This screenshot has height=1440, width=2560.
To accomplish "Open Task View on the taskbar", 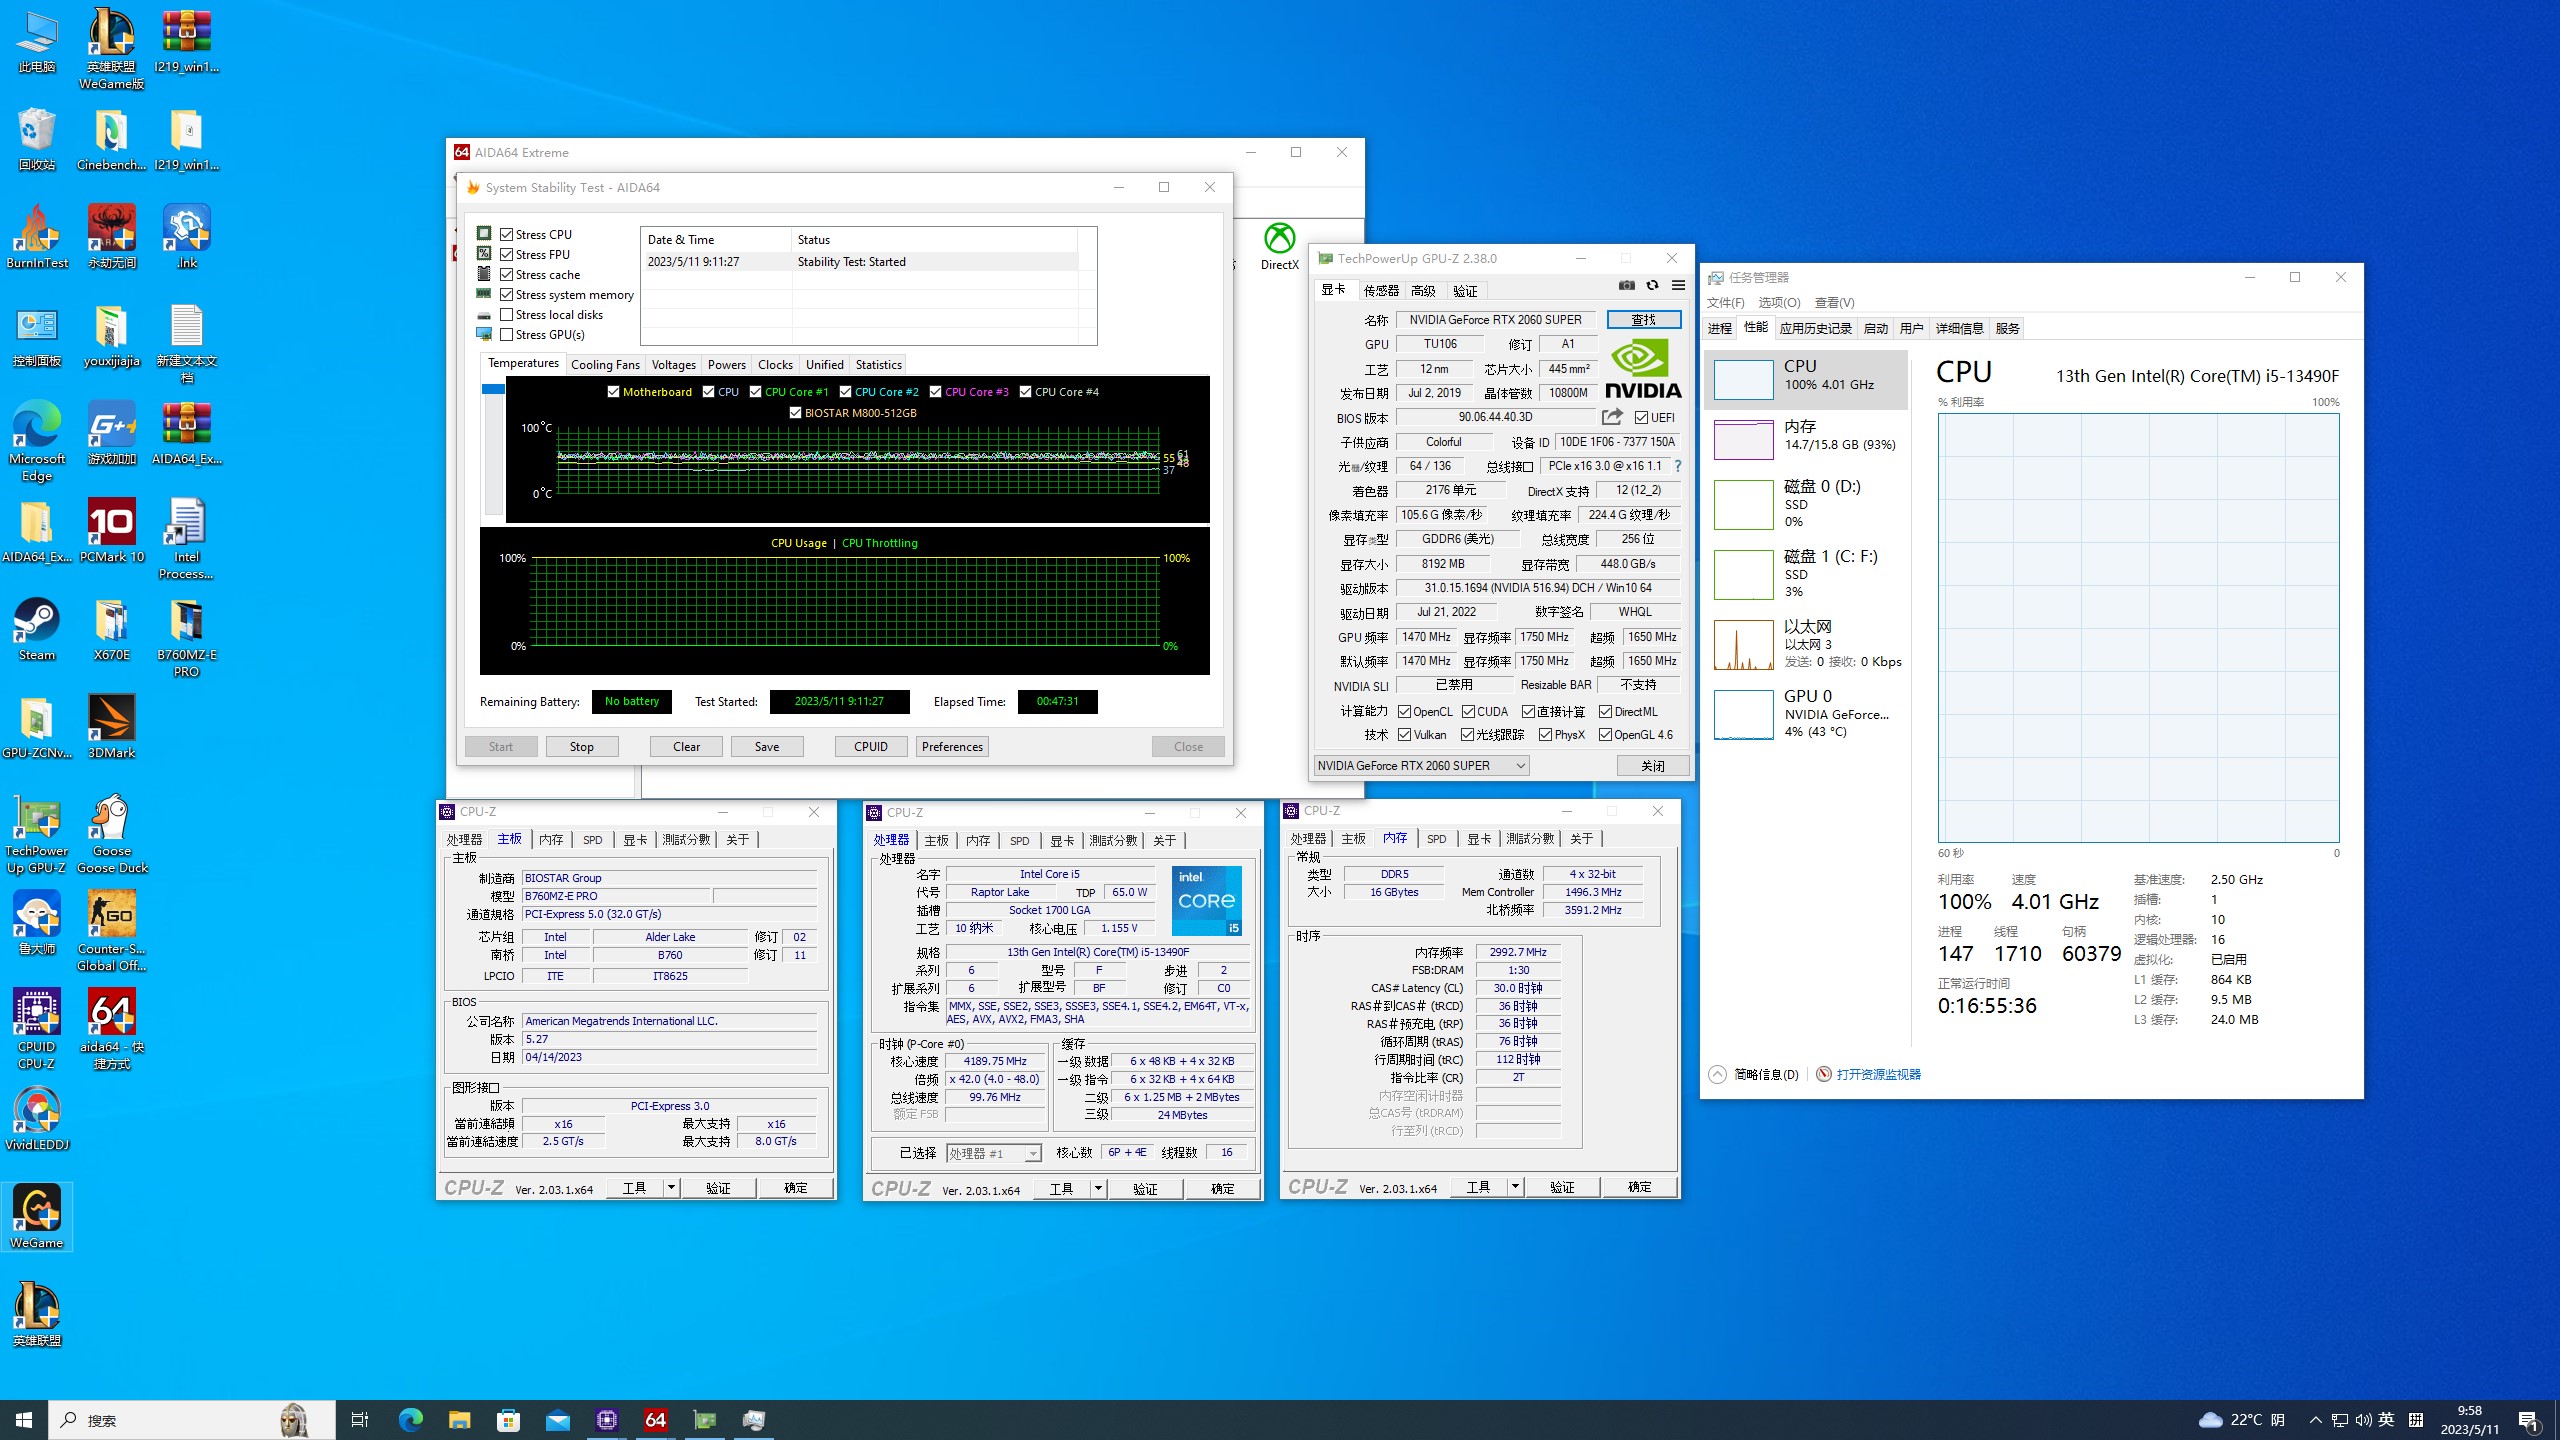I will (360, 1420).
